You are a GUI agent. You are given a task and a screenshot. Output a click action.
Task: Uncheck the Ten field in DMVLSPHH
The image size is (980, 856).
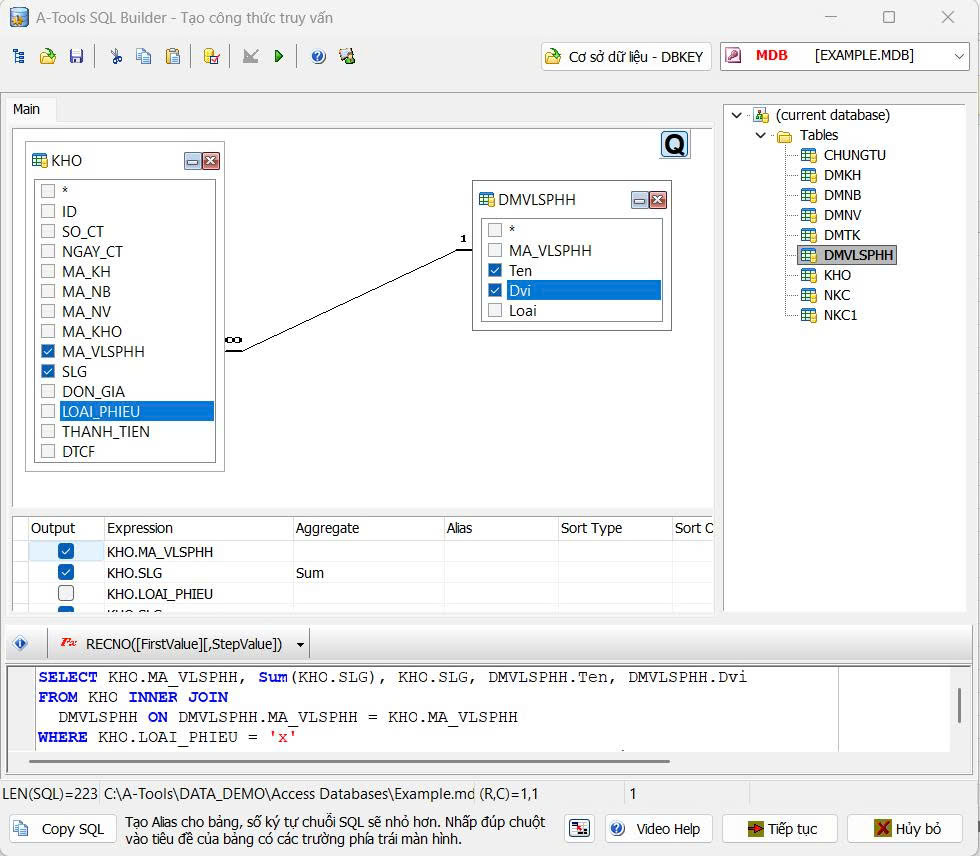pos(495,271)
